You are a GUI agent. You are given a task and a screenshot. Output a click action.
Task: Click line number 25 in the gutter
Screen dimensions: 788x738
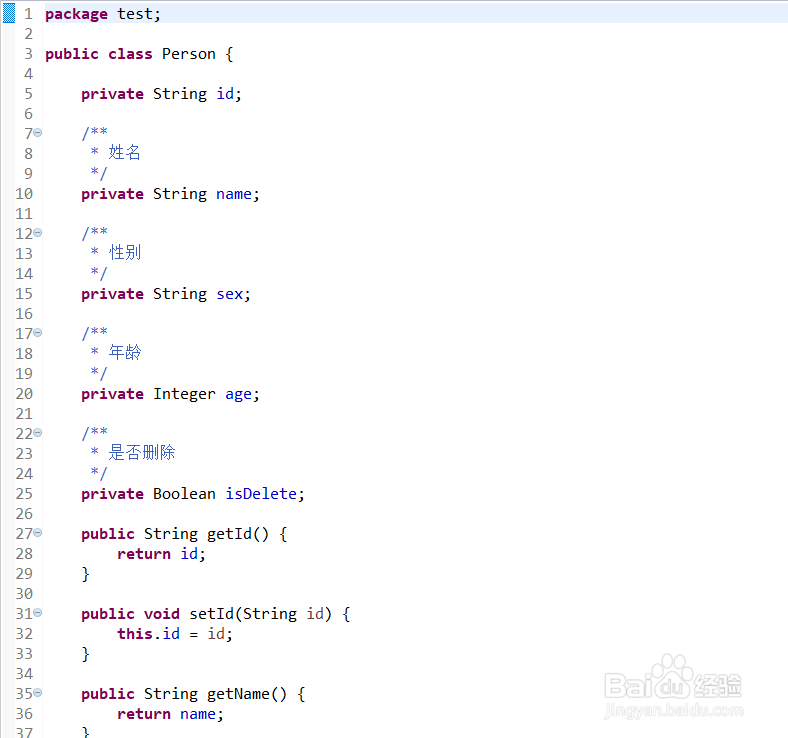[x=24, y=494]
